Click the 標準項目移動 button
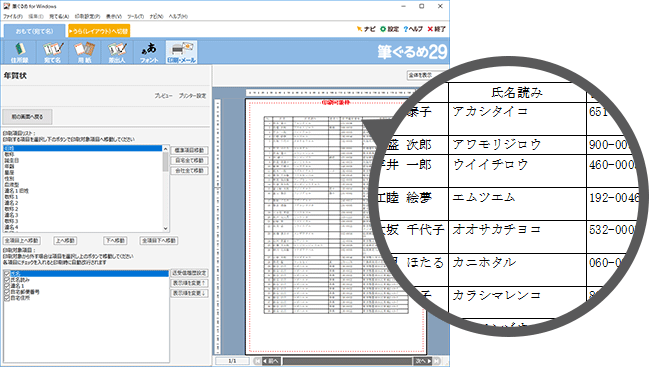Image resolution: width=650 pixels, height=367 pixels. [189, 151]
